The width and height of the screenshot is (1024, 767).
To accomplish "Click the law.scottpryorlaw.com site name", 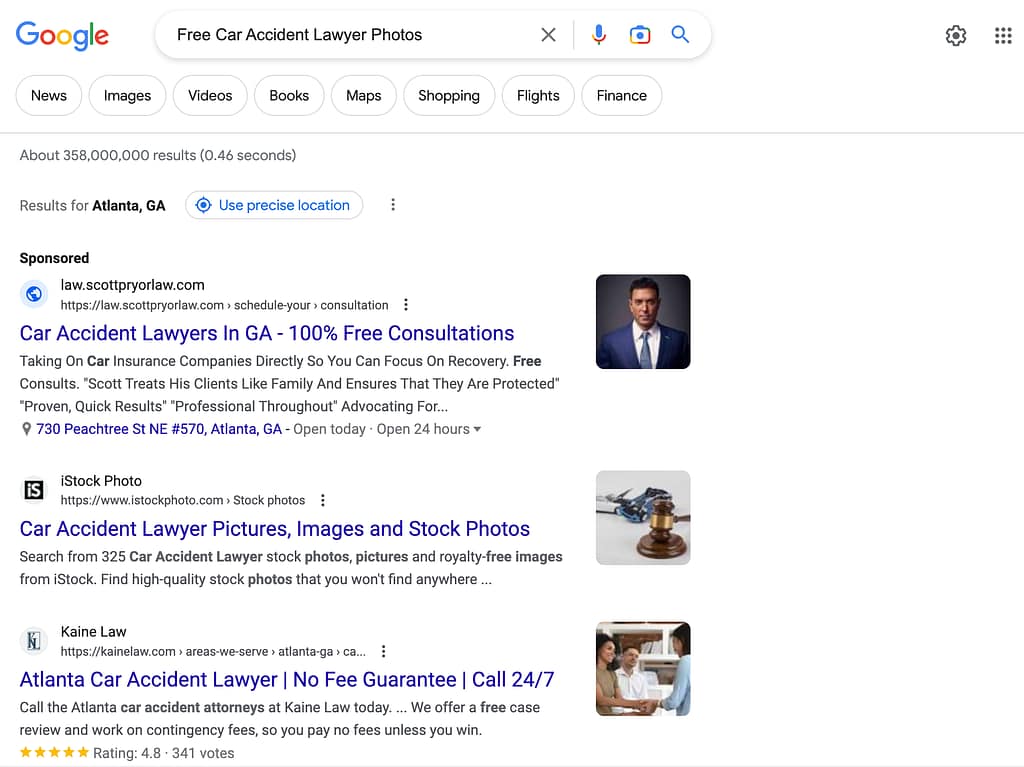I will [x=133, y=285].
